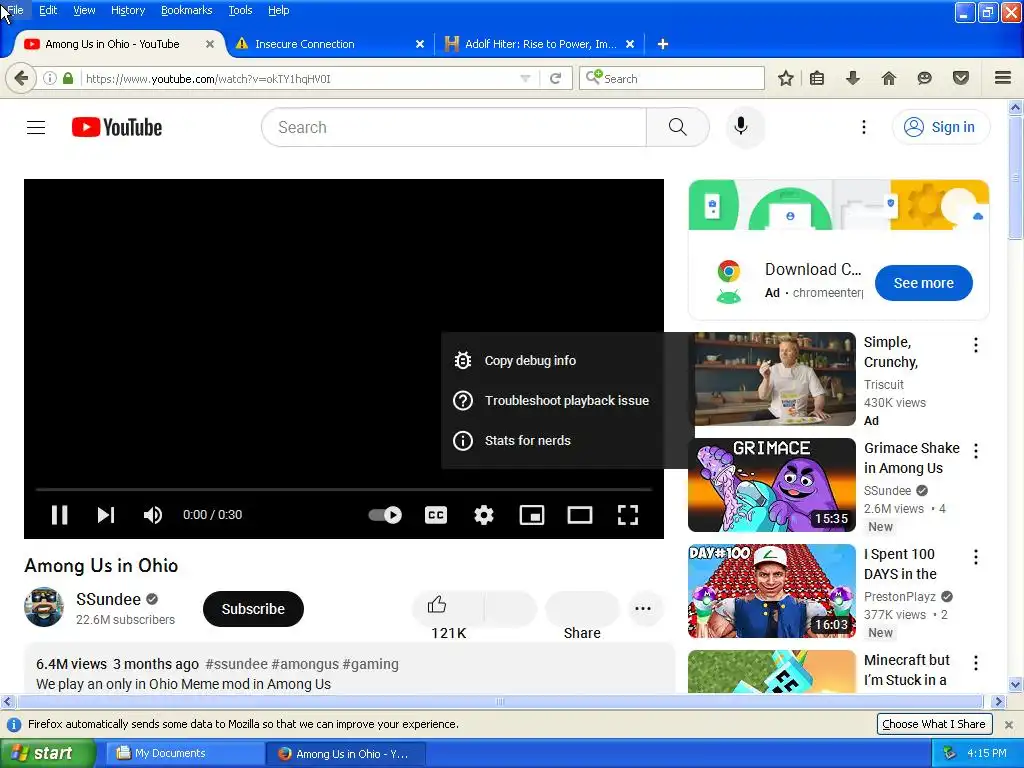Image resolution: width=1024 pixels, height=768 pixels.
Task: Sign in to YouTube
Action: pos(940,127)
